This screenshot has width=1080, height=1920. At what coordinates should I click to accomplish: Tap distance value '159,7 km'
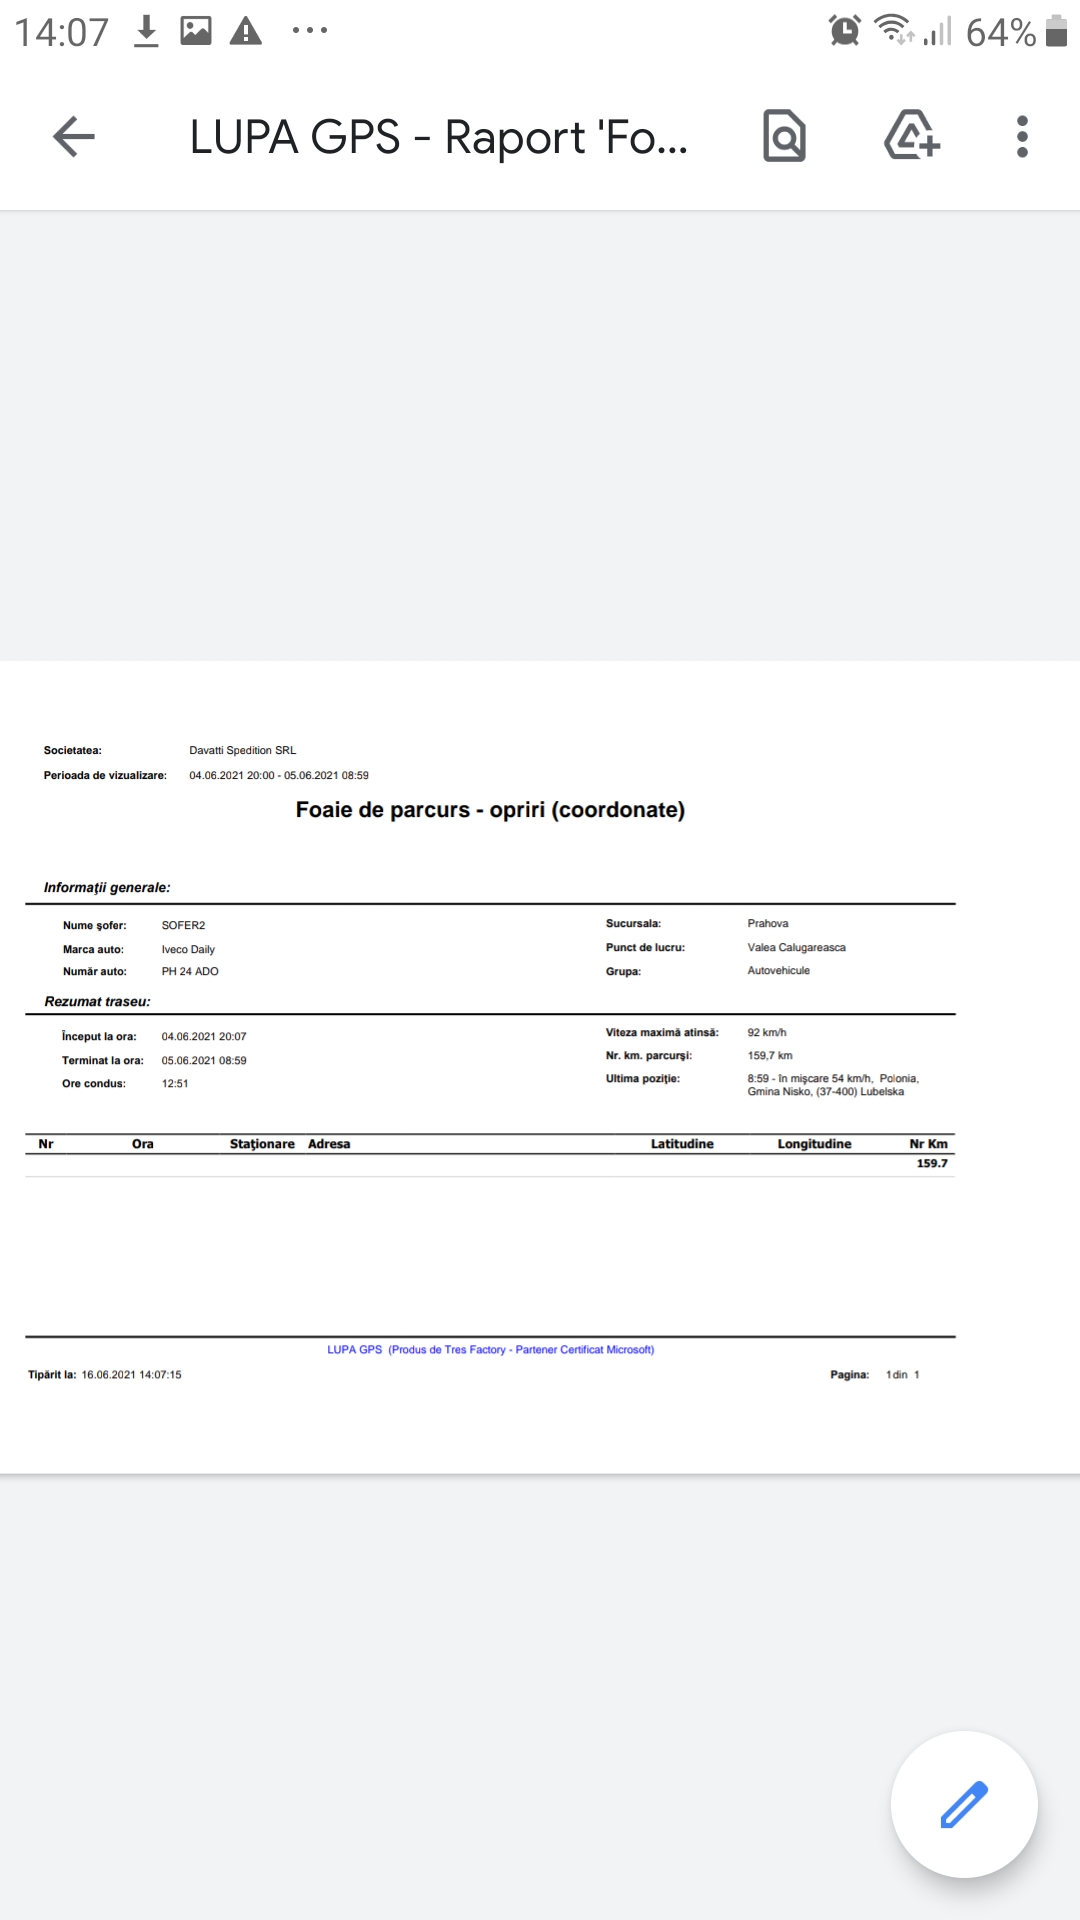click(x=770, y=1055)
